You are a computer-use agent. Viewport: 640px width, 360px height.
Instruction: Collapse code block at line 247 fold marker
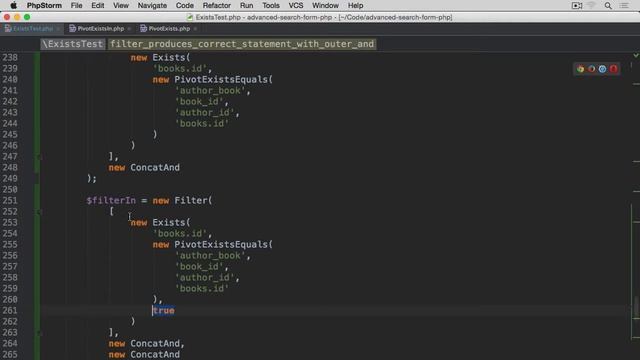tap(39, 157)
